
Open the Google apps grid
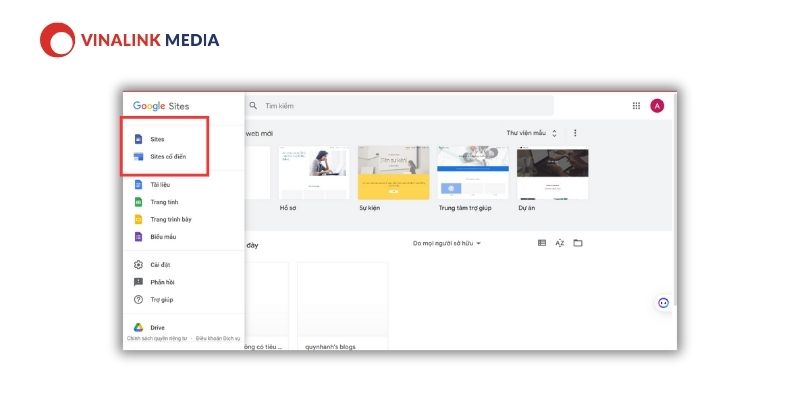(x=636, y=106)
